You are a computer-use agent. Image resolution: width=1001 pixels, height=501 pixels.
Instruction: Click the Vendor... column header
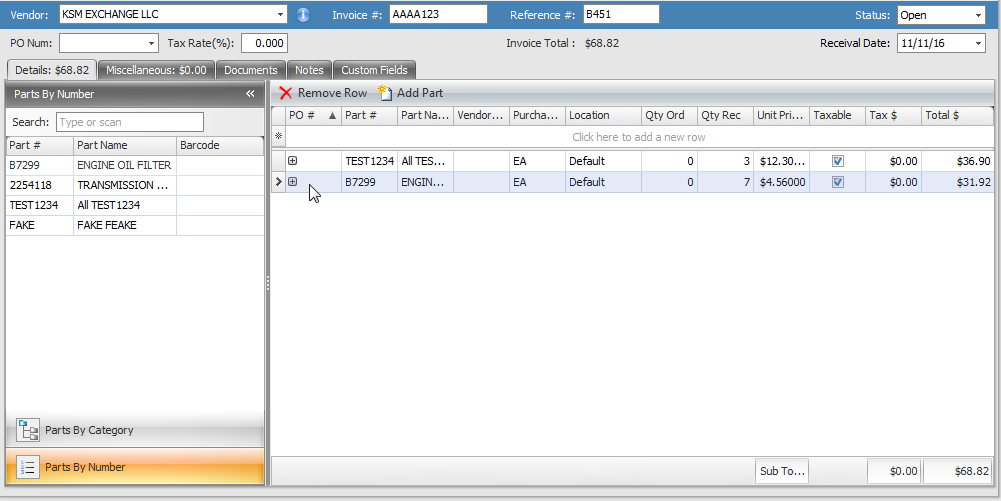coord(481,116)
